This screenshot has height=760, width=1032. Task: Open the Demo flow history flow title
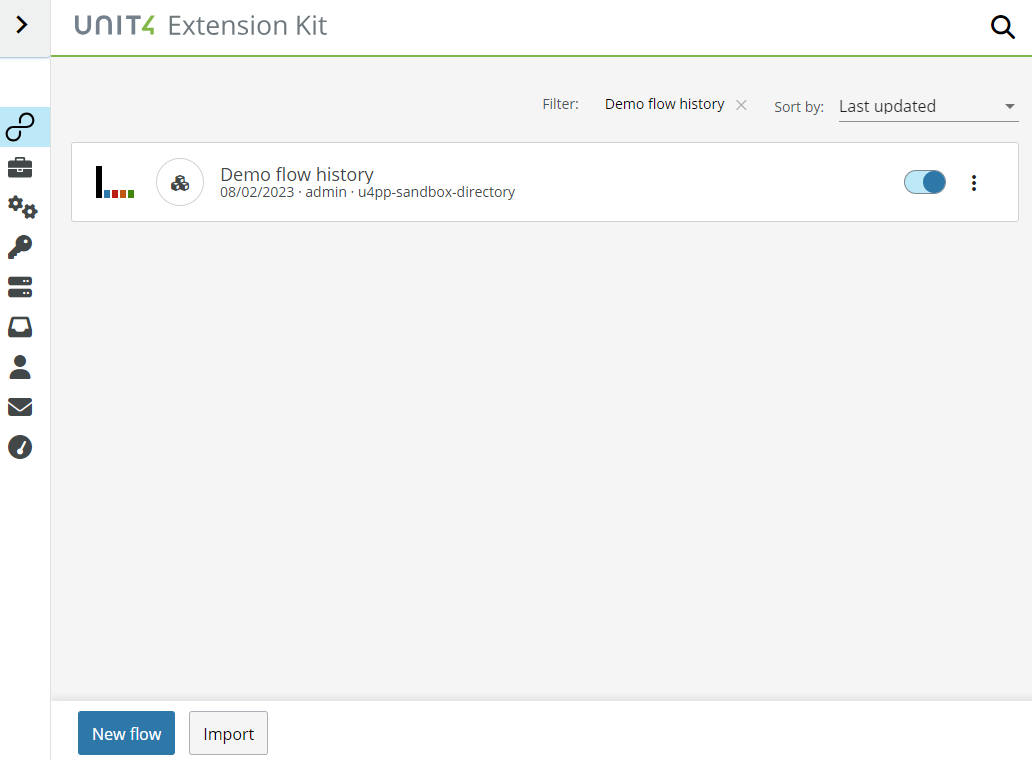pyautogui.click(x=297, y=174)
